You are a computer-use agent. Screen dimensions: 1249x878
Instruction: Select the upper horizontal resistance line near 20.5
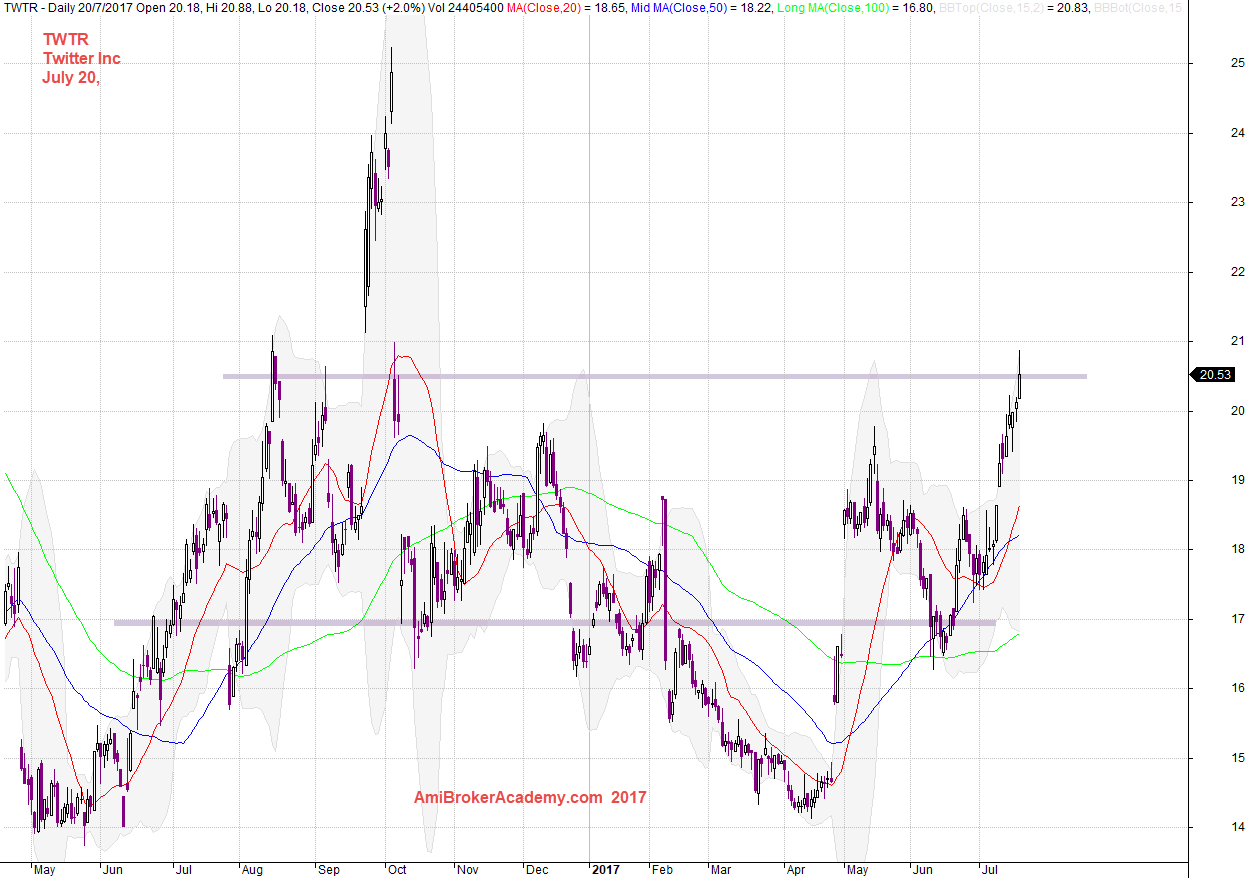[654, 376]
